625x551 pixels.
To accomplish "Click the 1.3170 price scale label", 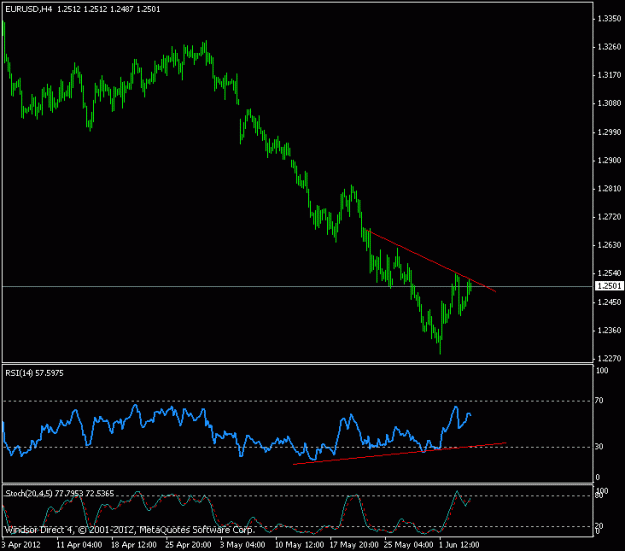I will (x=609, y=75).
